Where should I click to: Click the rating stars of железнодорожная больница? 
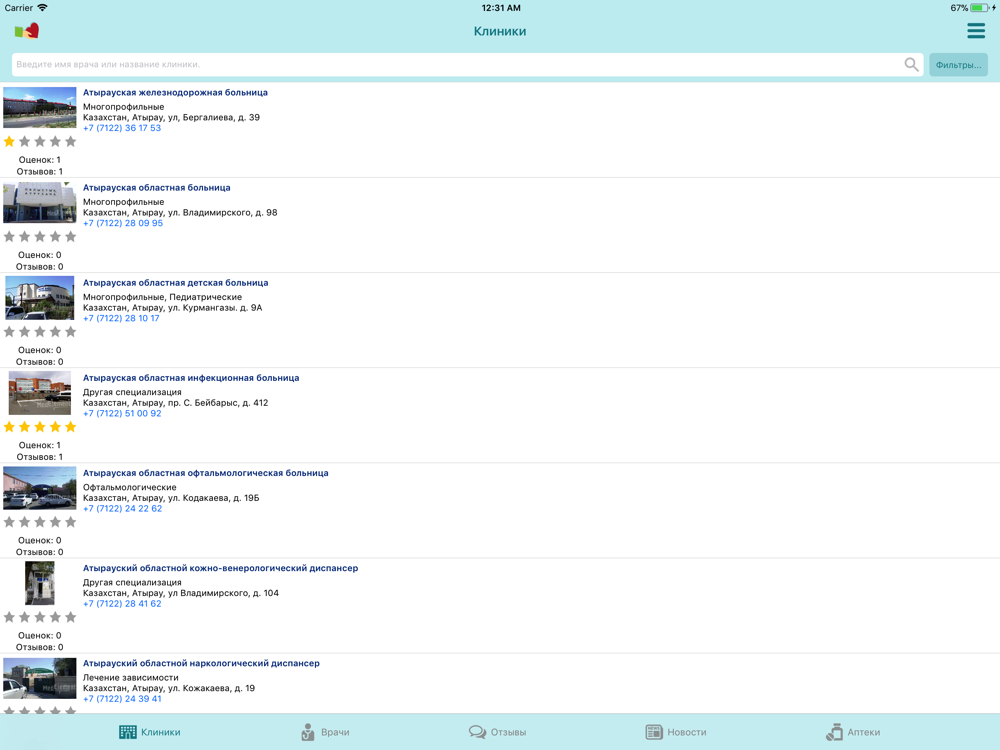point(40,142)
